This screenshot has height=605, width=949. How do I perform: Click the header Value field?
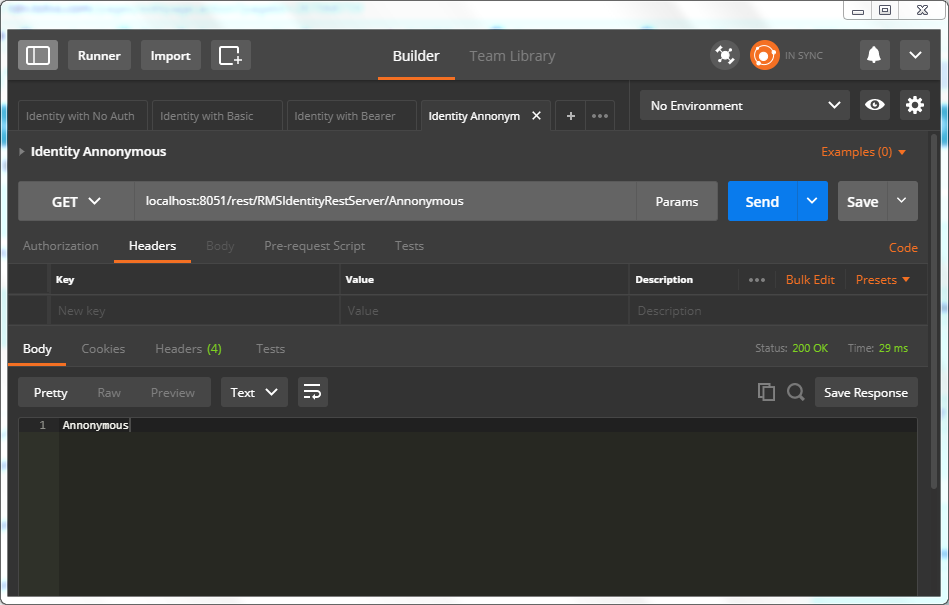(484, 310)
